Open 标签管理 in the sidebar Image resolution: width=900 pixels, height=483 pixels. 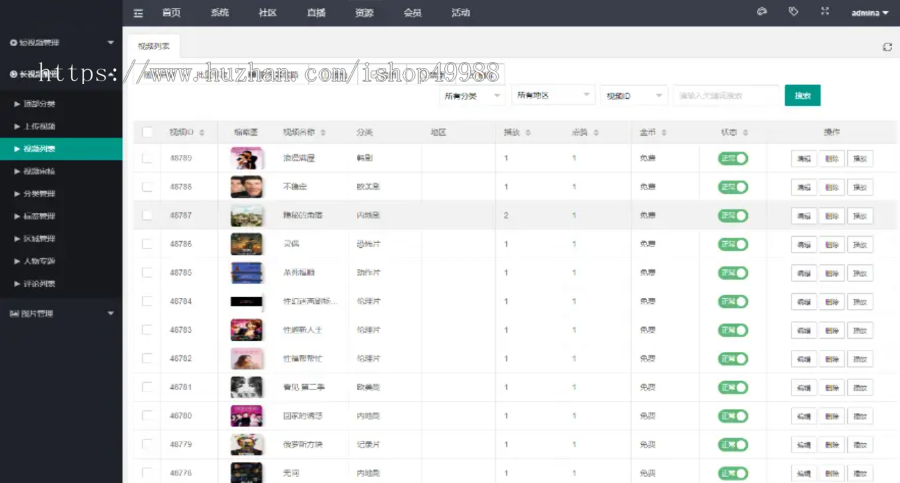pos(61,216)
